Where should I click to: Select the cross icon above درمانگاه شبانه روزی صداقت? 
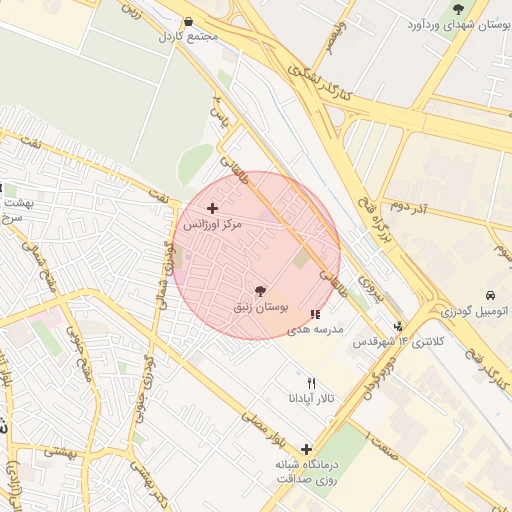[x=306, y=449]
